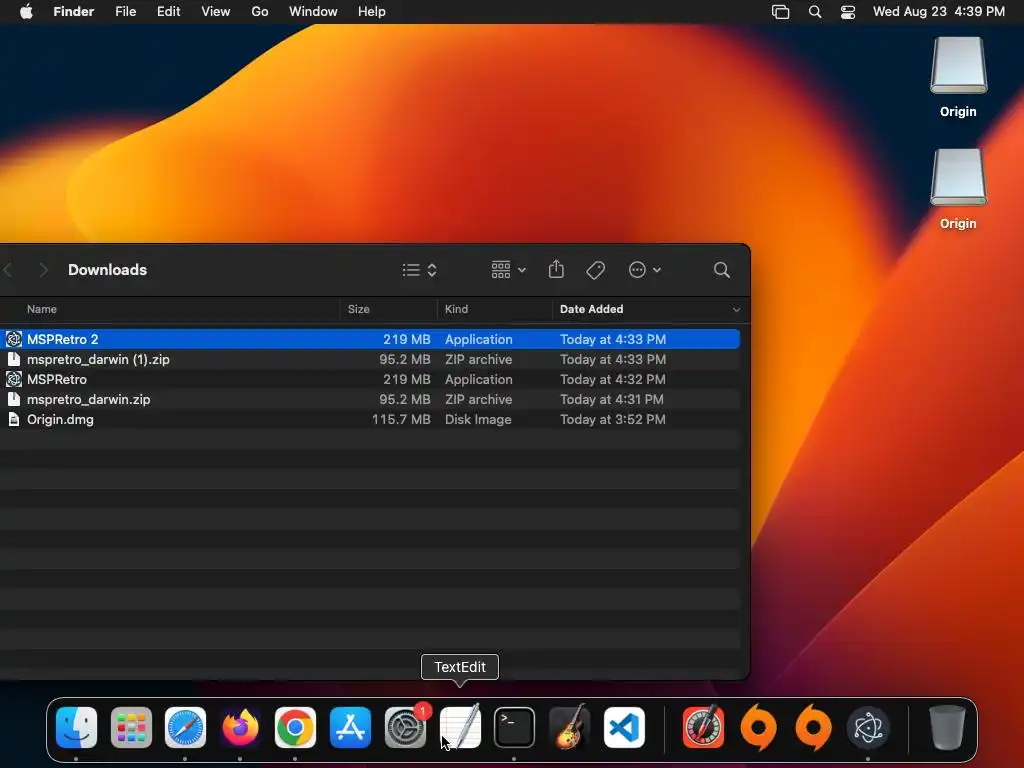Image resolution: width=1024 pixels, height=768 pixels.
Task: Launch TextEdit from the Dock
Action: tap(460, 728)
